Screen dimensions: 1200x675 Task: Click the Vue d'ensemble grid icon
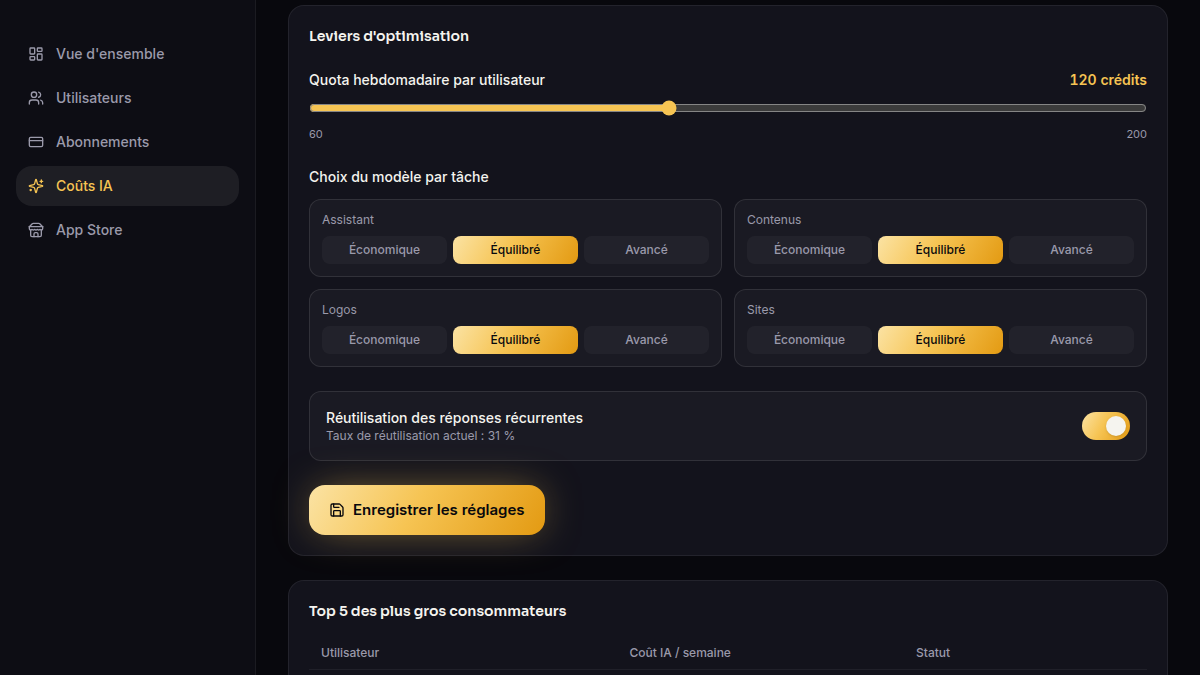pyautogui.click(x=36, y=54)
